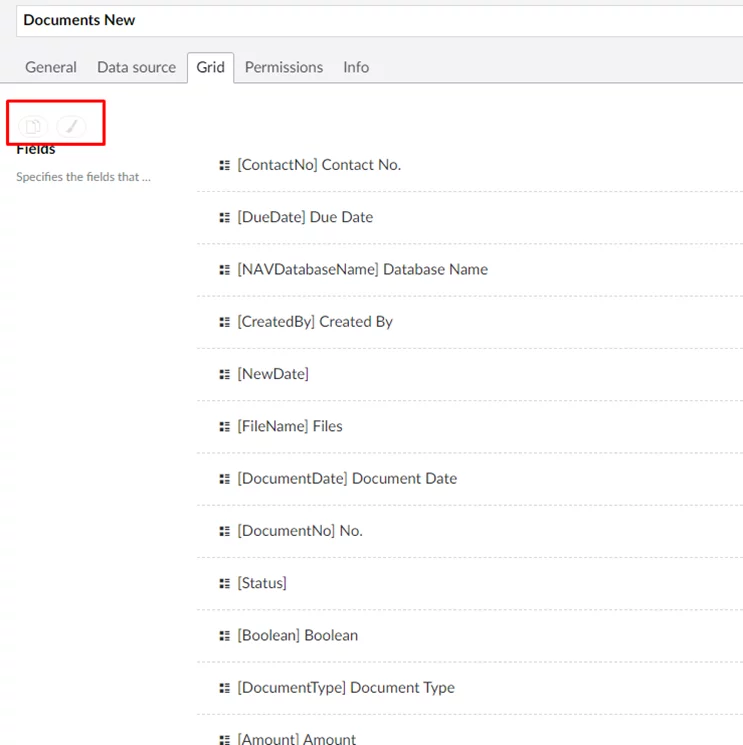Viewport: 743px width, 745px height.
Task: Select the [Boolean] Boolean field row
Action: [297, 635]
